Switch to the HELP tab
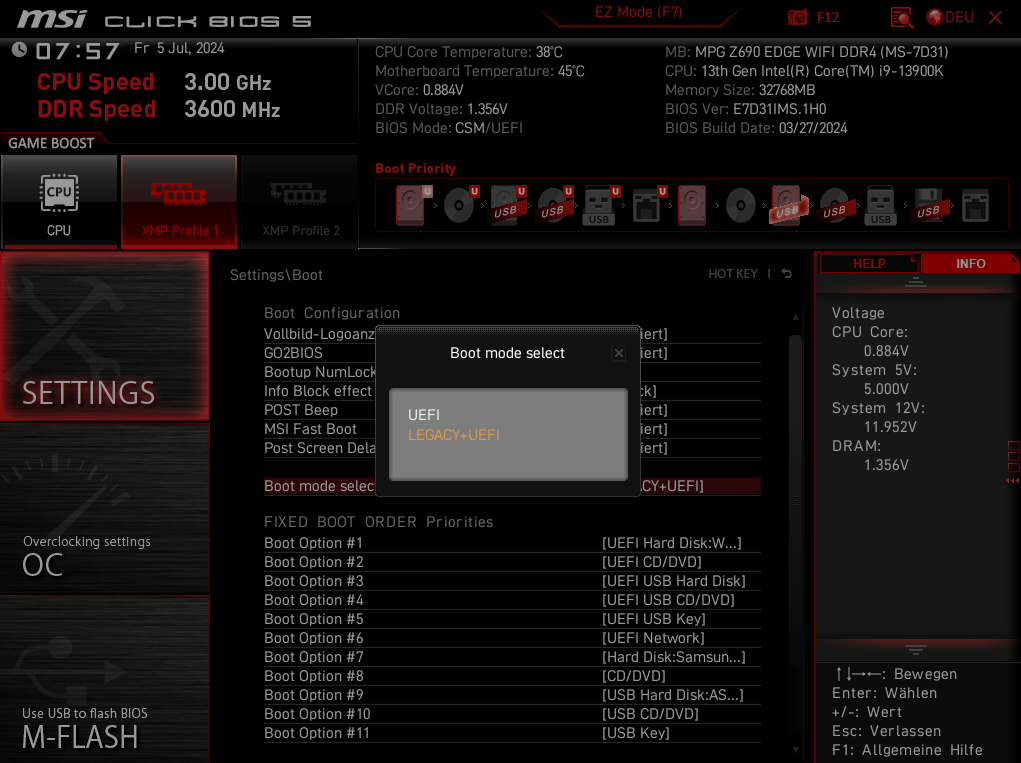The height and width of the screenshot is (763, 1021). tap(869, 263)
